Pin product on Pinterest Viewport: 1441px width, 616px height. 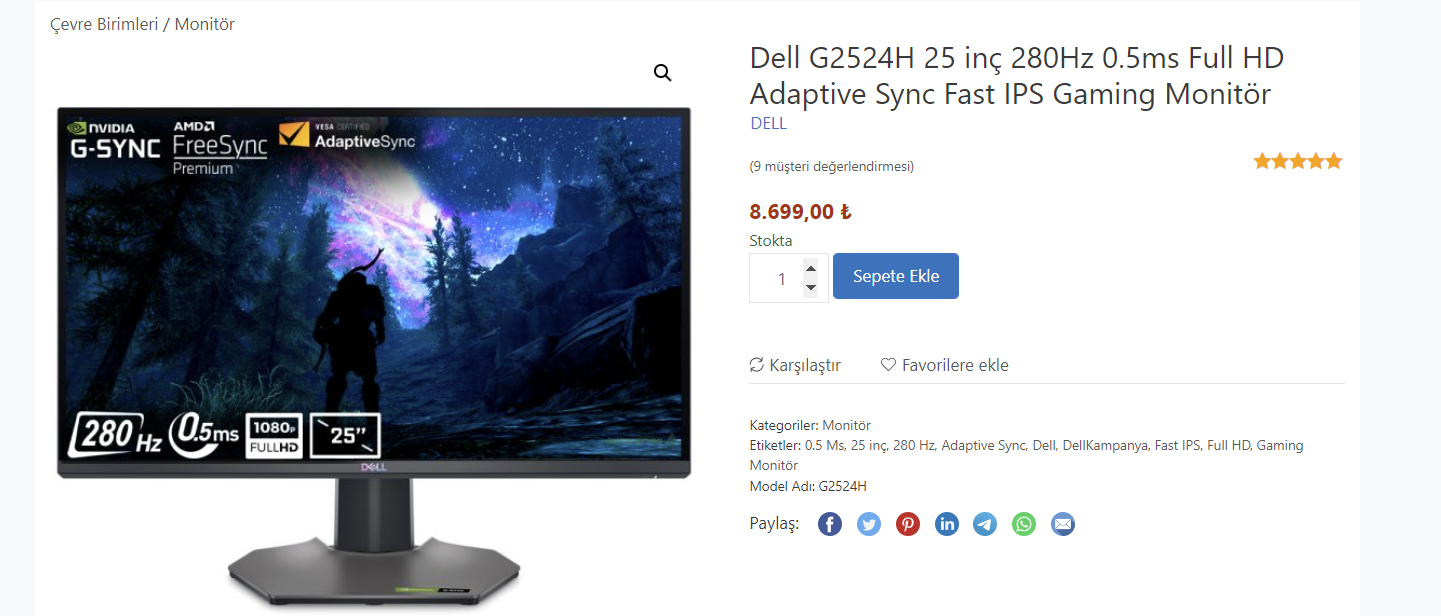pos(908,524)
